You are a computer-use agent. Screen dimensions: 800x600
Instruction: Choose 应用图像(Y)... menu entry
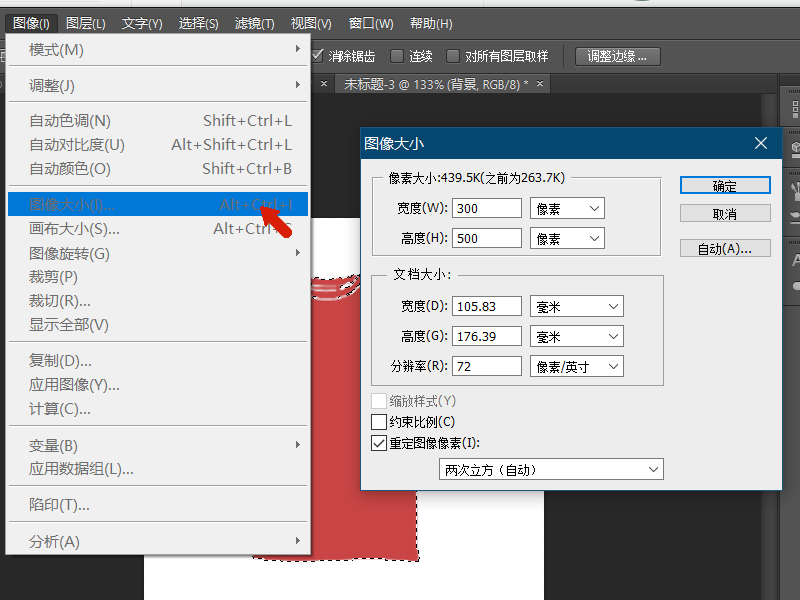[x=158, y=385]
